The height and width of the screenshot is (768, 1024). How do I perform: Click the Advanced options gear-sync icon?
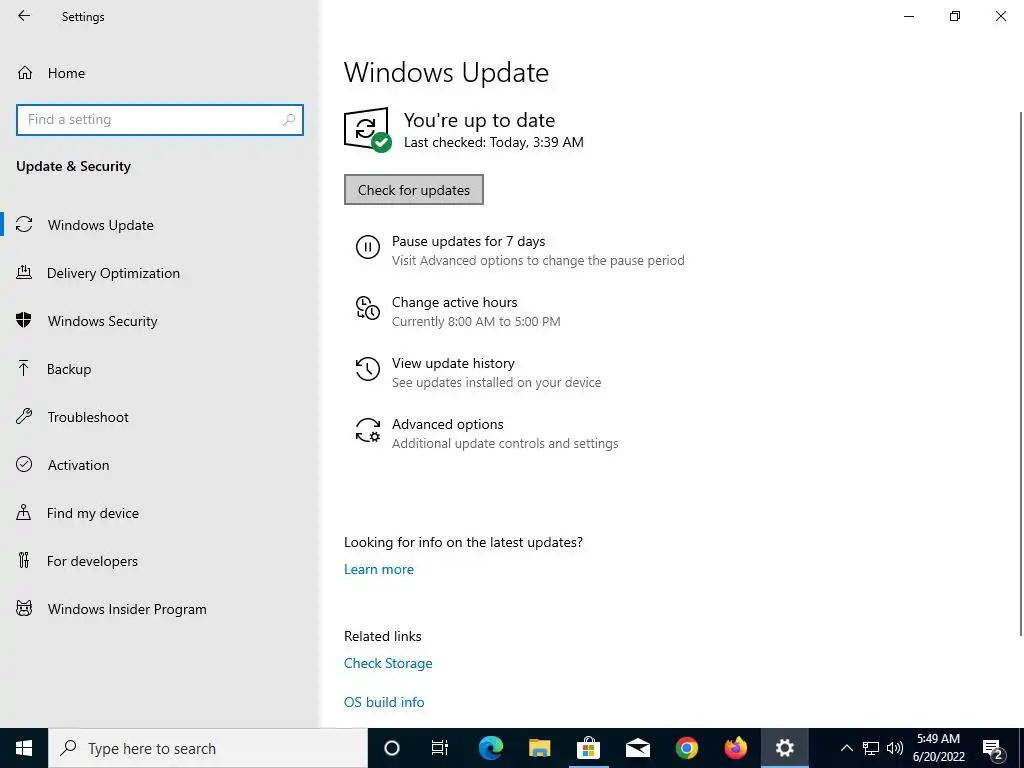[368, 430]
